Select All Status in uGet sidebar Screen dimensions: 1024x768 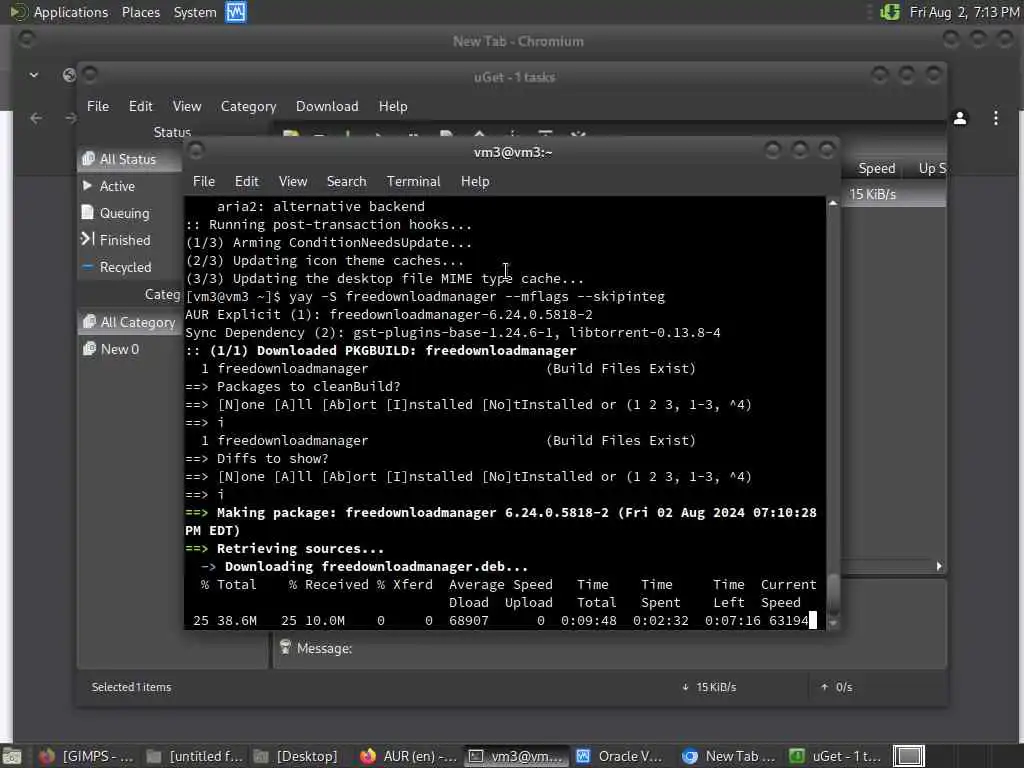tap(129, 159)
